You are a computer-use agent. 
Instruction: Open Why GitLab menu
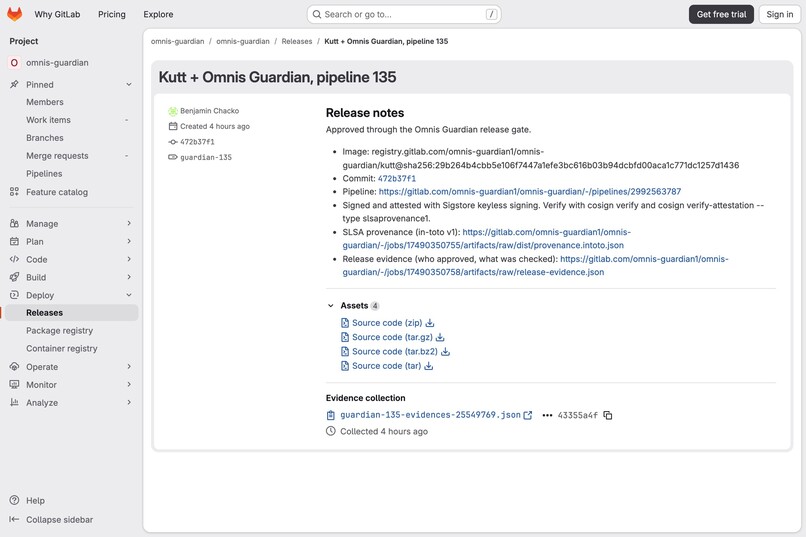click(57, 14)
